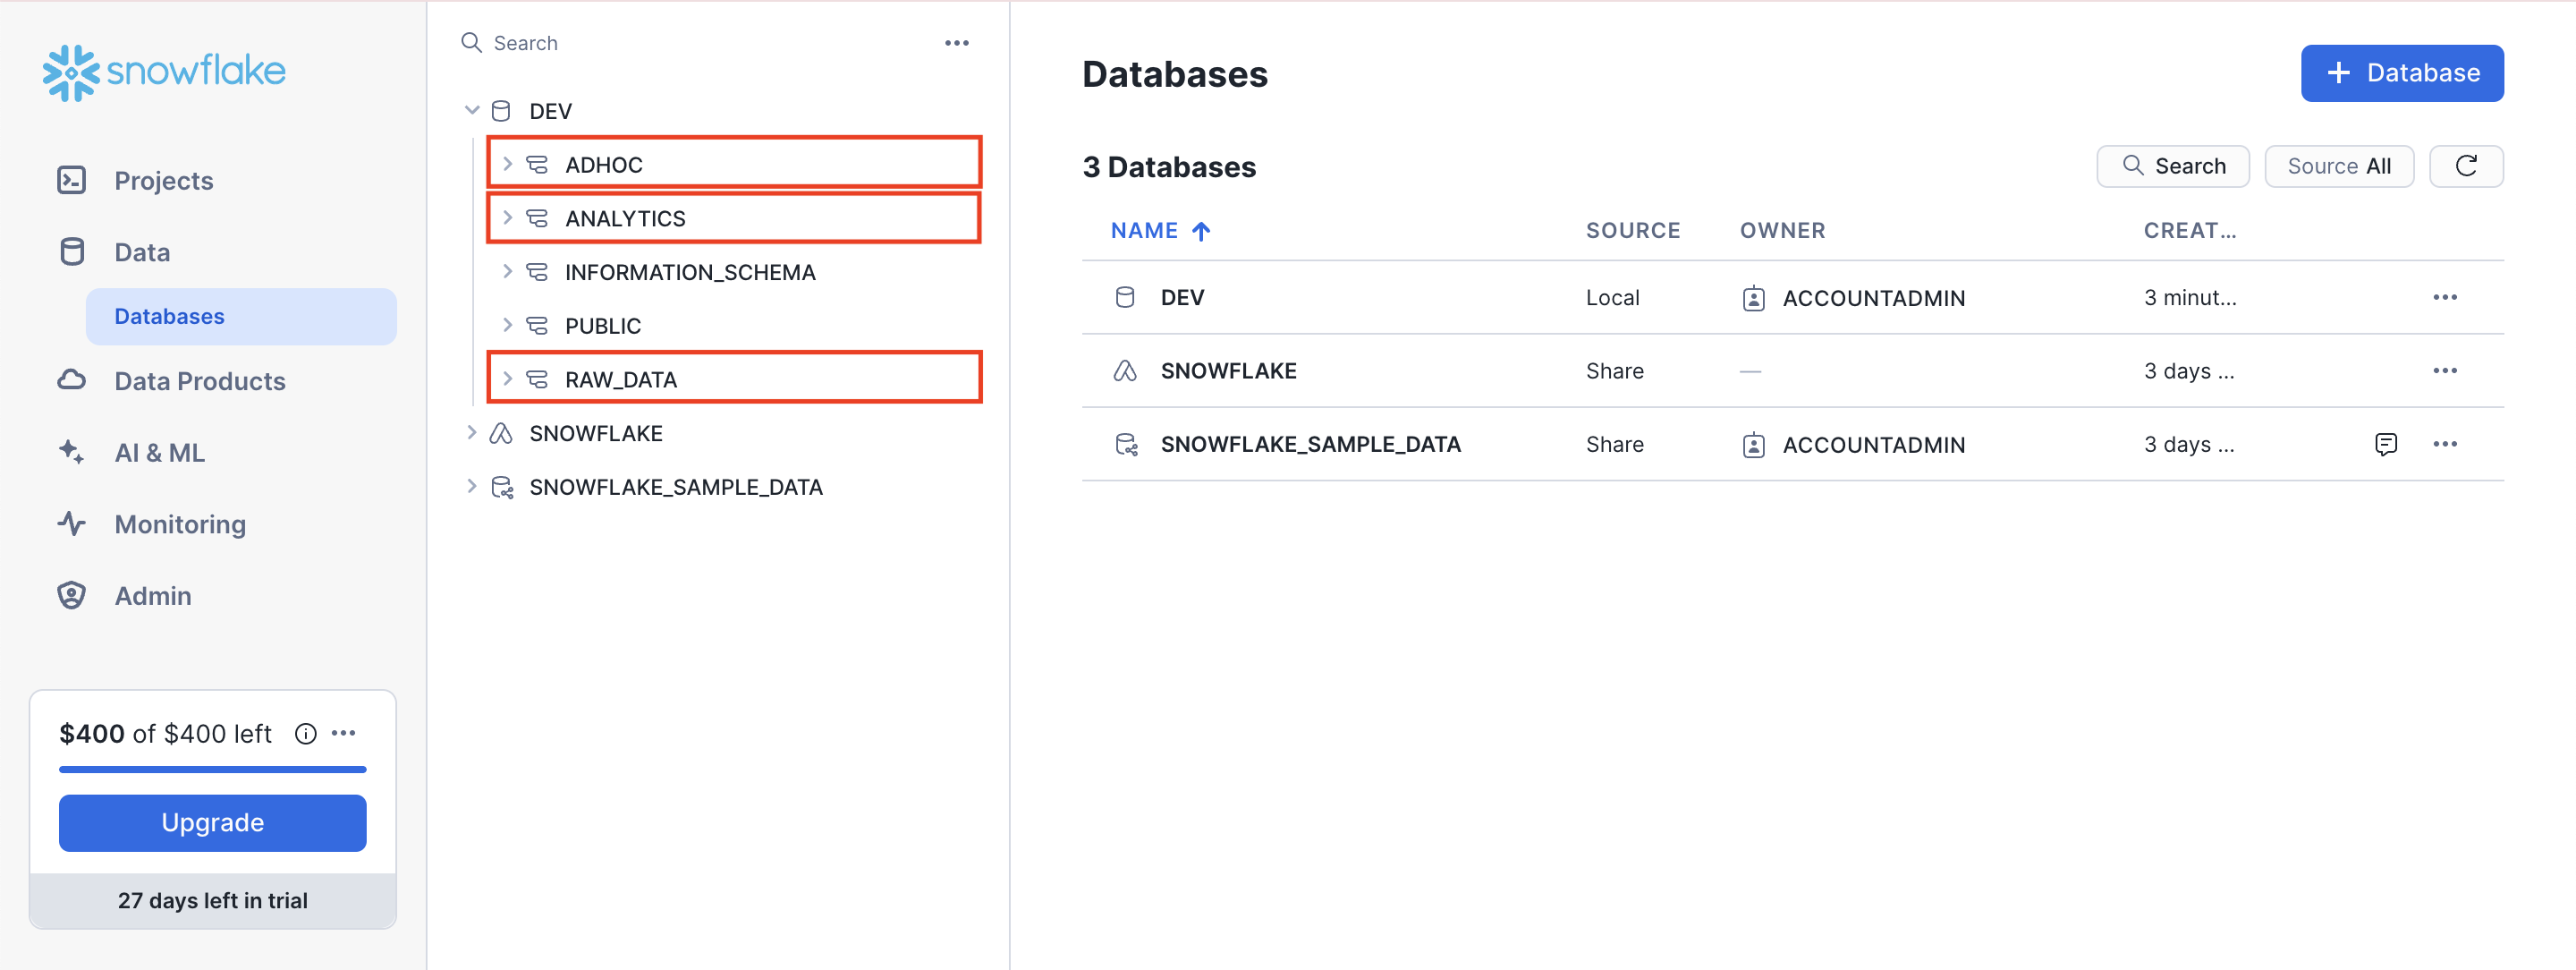Open the object explorer ellipsis menu
The width and height of the screenshot is (2576, 970).
956,43
